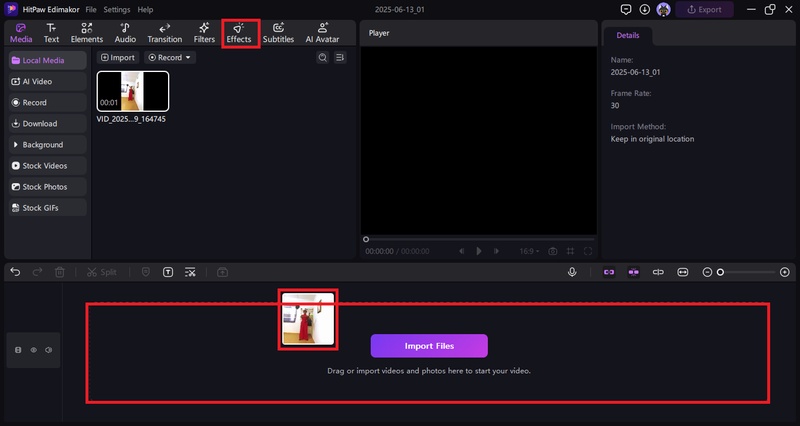This screenshot has height=426, width=800.
Task: Expand the Background section
Action: pos(47,144)
